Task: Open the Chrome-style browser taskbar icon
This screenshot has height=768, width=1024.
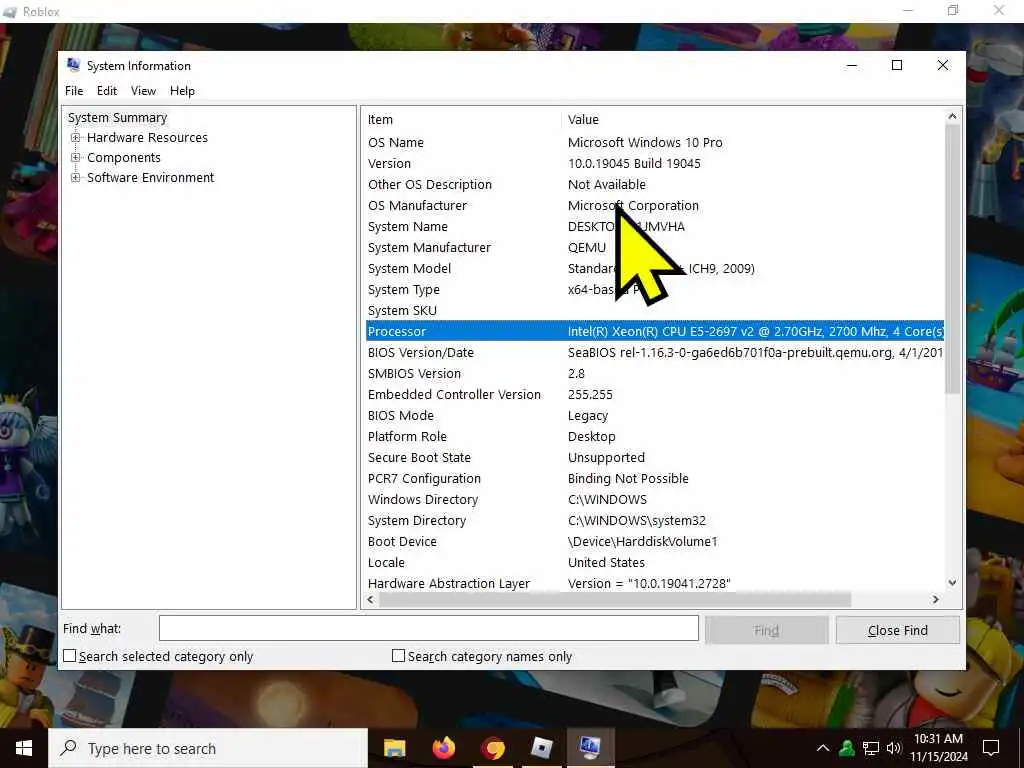Action: click(493, 748)
